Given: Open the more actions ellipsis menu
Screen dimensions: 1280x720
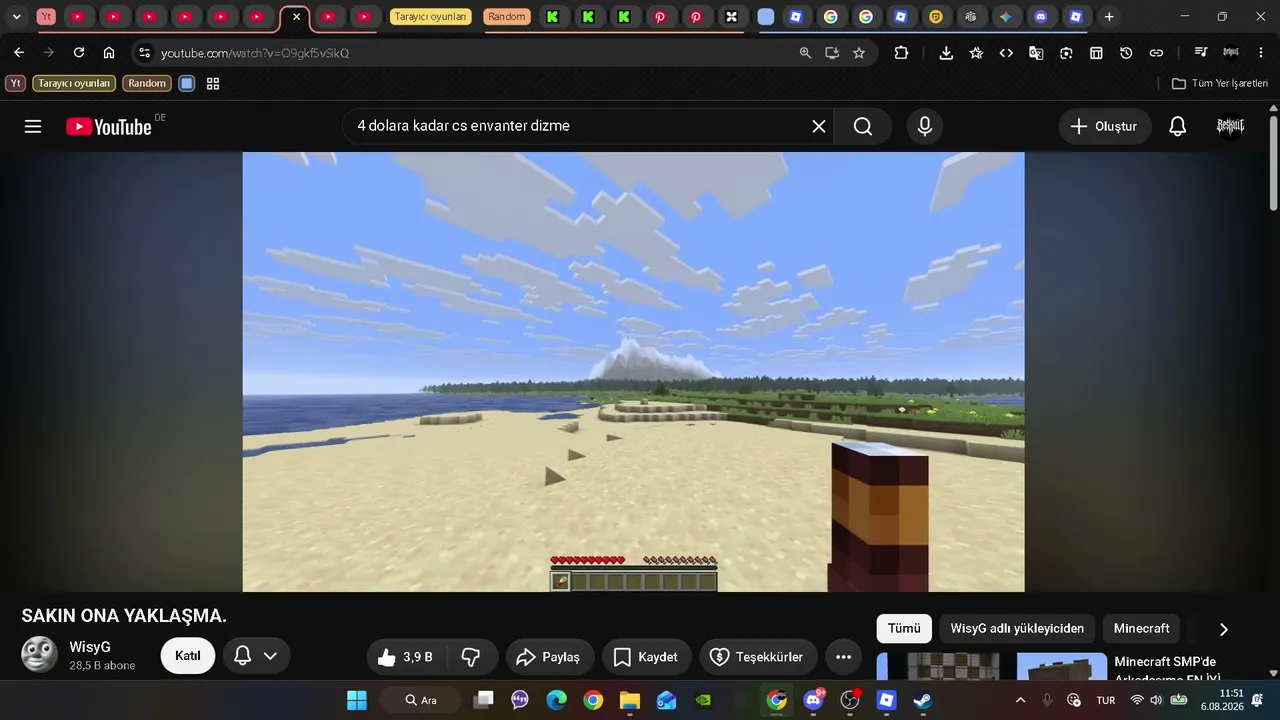Looking at the screenshot, I should pos(843,657).
